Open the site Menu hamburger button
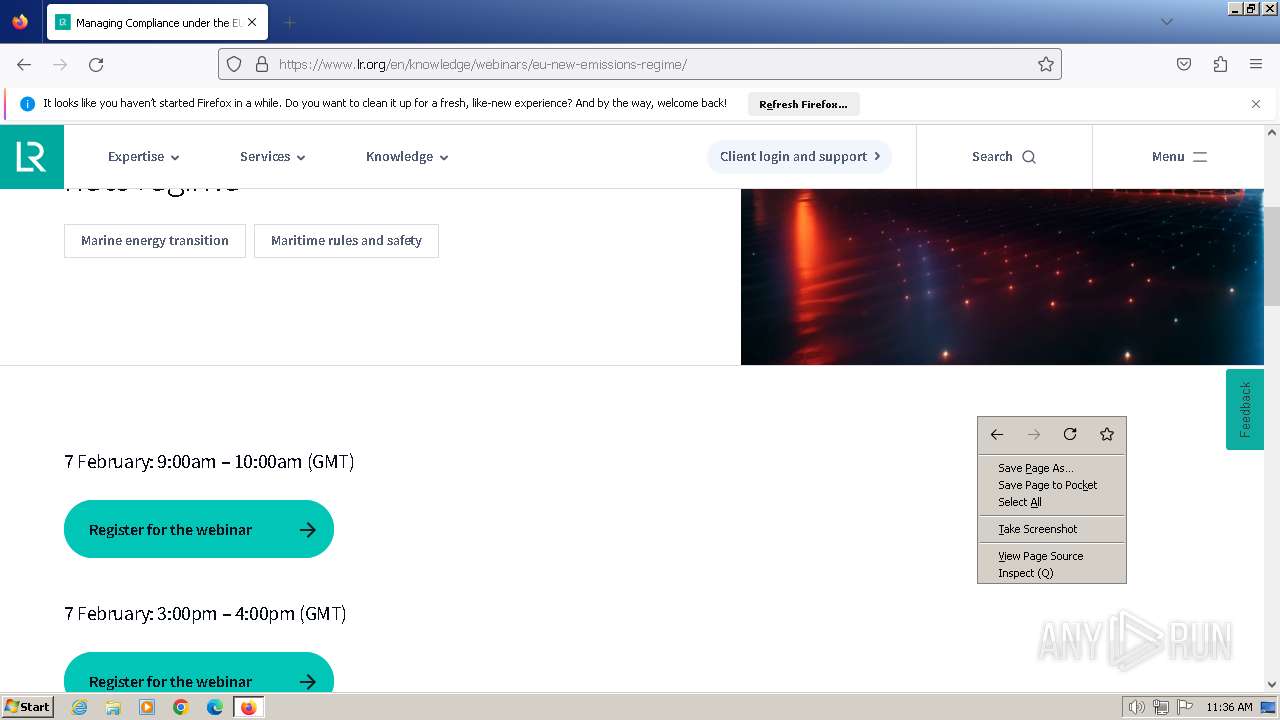Screen dimensions: 1280x720 click(1179, 157)
